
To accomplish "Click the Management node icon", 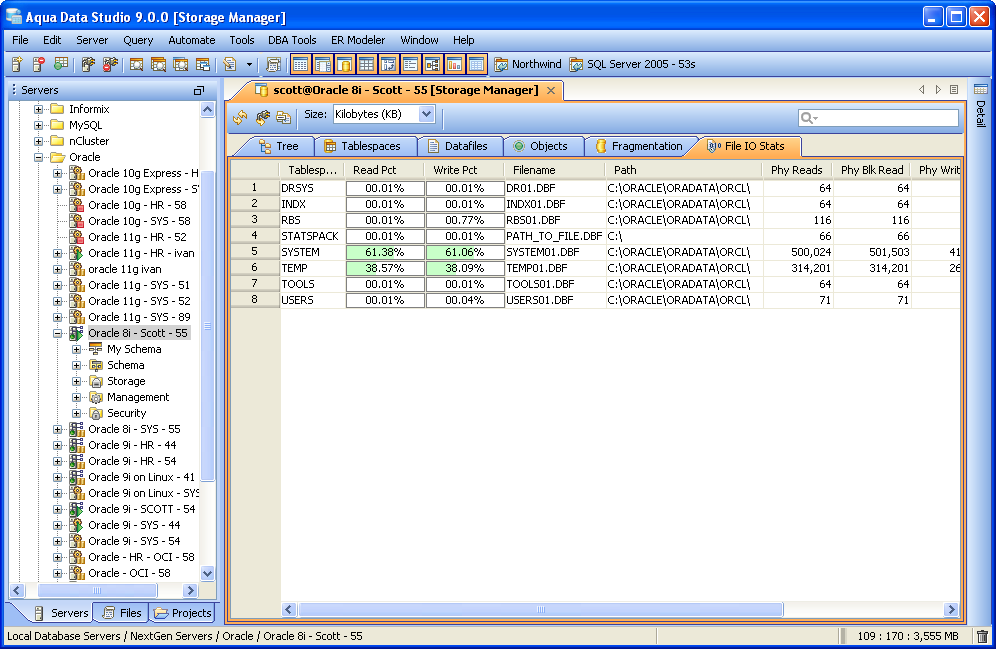I will [96, 397].
